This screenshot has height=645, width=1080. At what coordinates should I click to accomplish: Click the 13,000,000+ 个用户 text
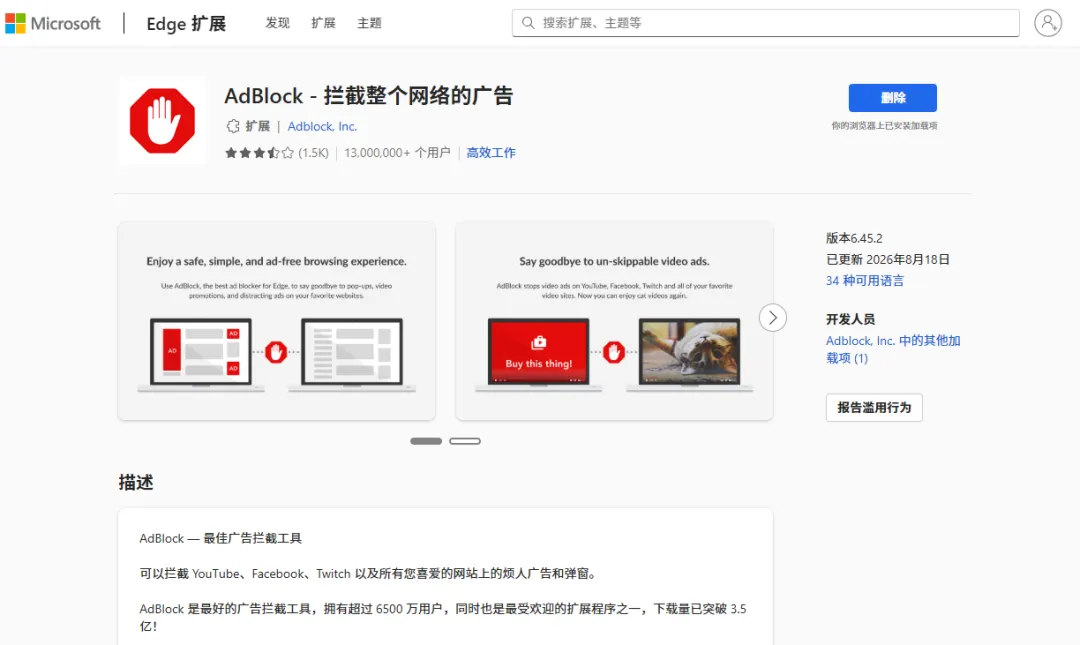click(x=397, y=153)
